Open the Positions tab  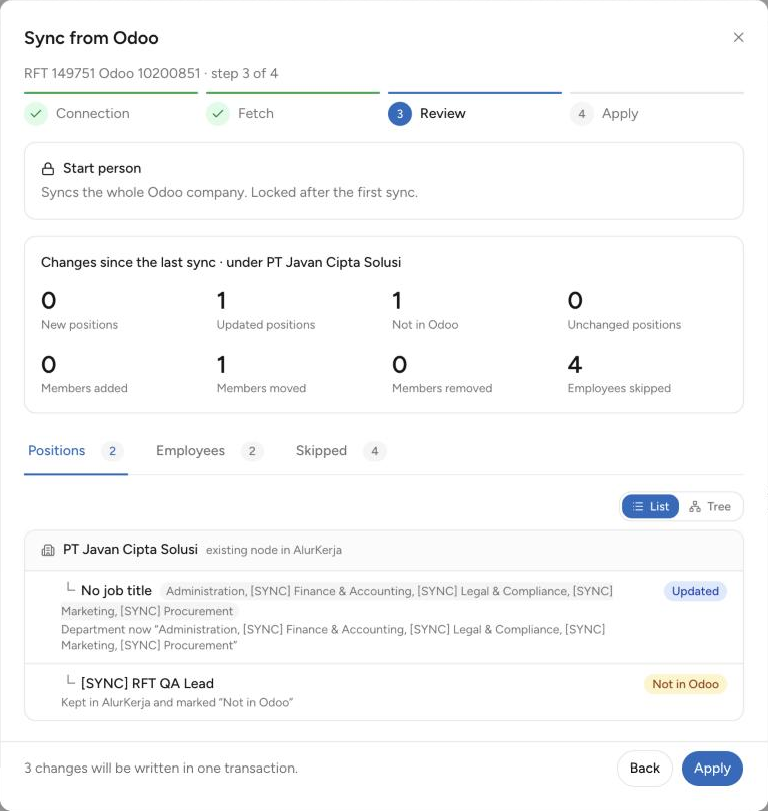(x=76, y=450)
